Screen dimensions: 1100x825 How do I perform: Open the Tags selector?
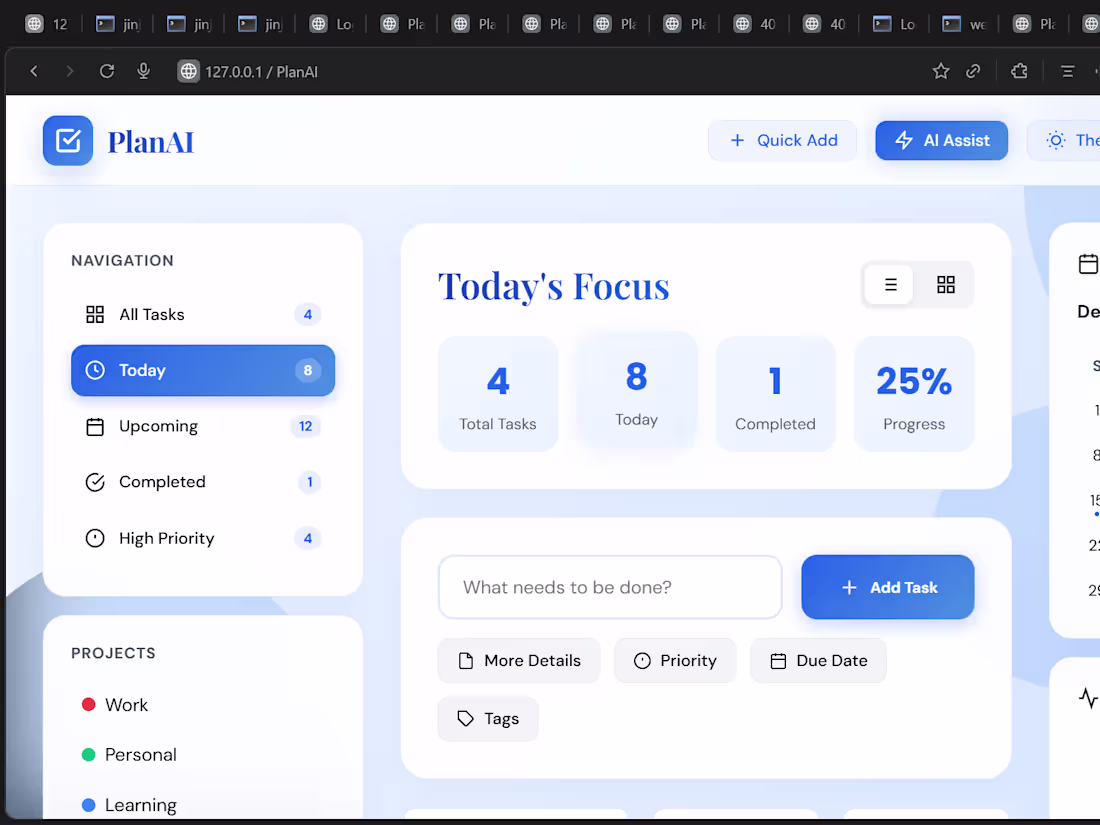(x=488, y=719)
